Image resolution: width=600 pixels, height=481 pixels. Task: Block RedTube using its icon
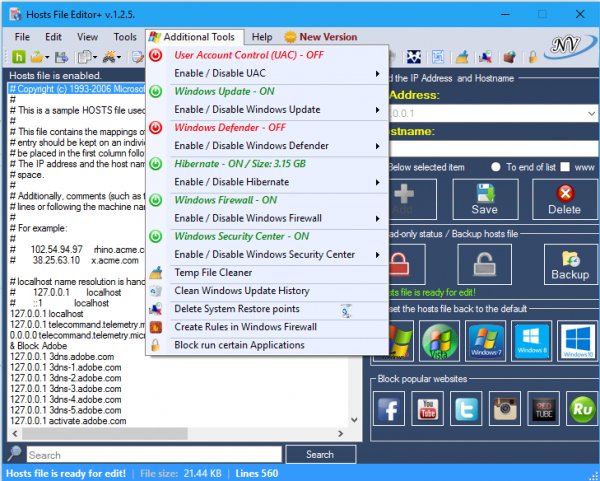pyautogui.click(x=543, y=409)
